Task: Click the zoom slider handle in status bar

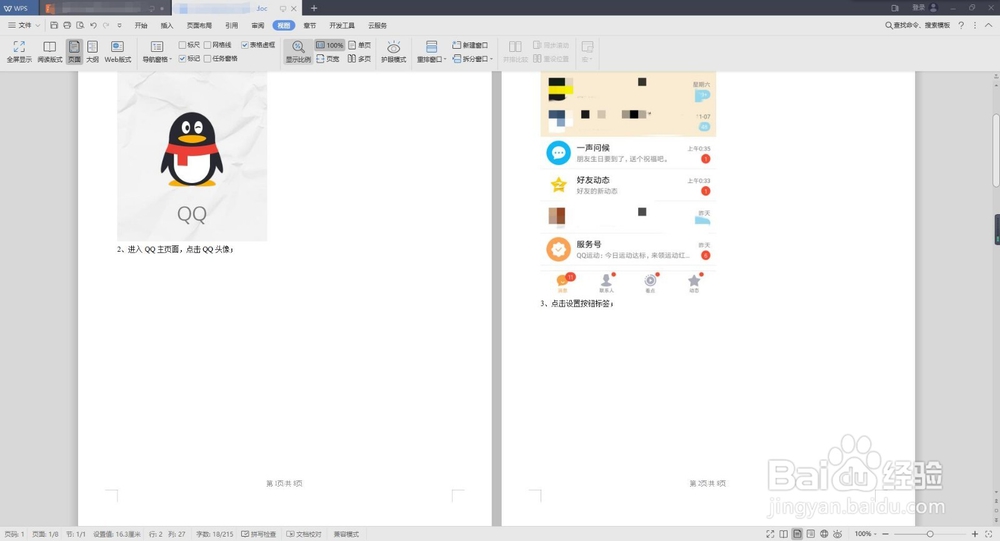Action: click(x=930, y=534)
